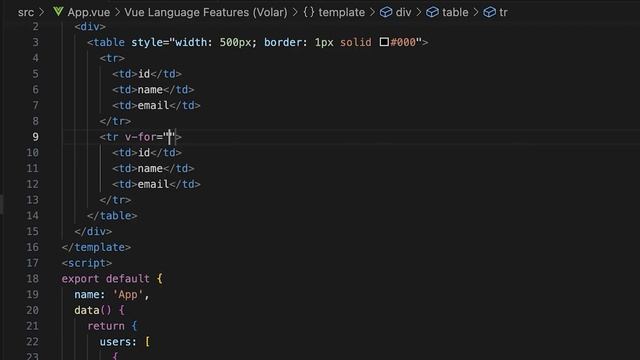The image size is (640, 360).
Task: Click the <tr> tag on line 4
Action: (x=112, y=58)
